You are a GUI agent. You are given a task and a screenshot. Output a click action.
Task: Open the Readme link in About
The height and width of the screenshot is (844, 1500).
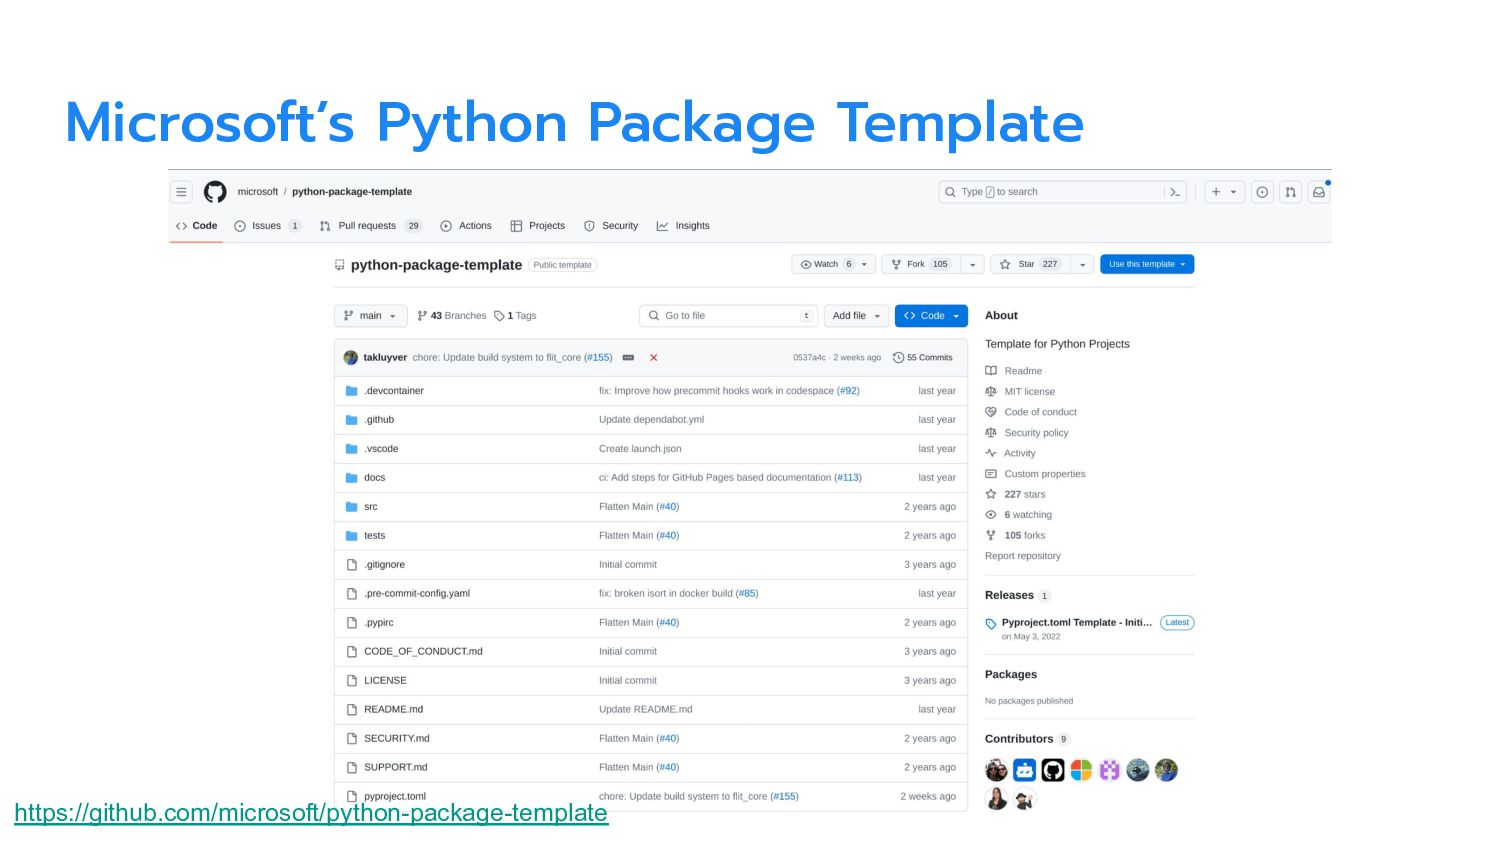point(1013,371)
